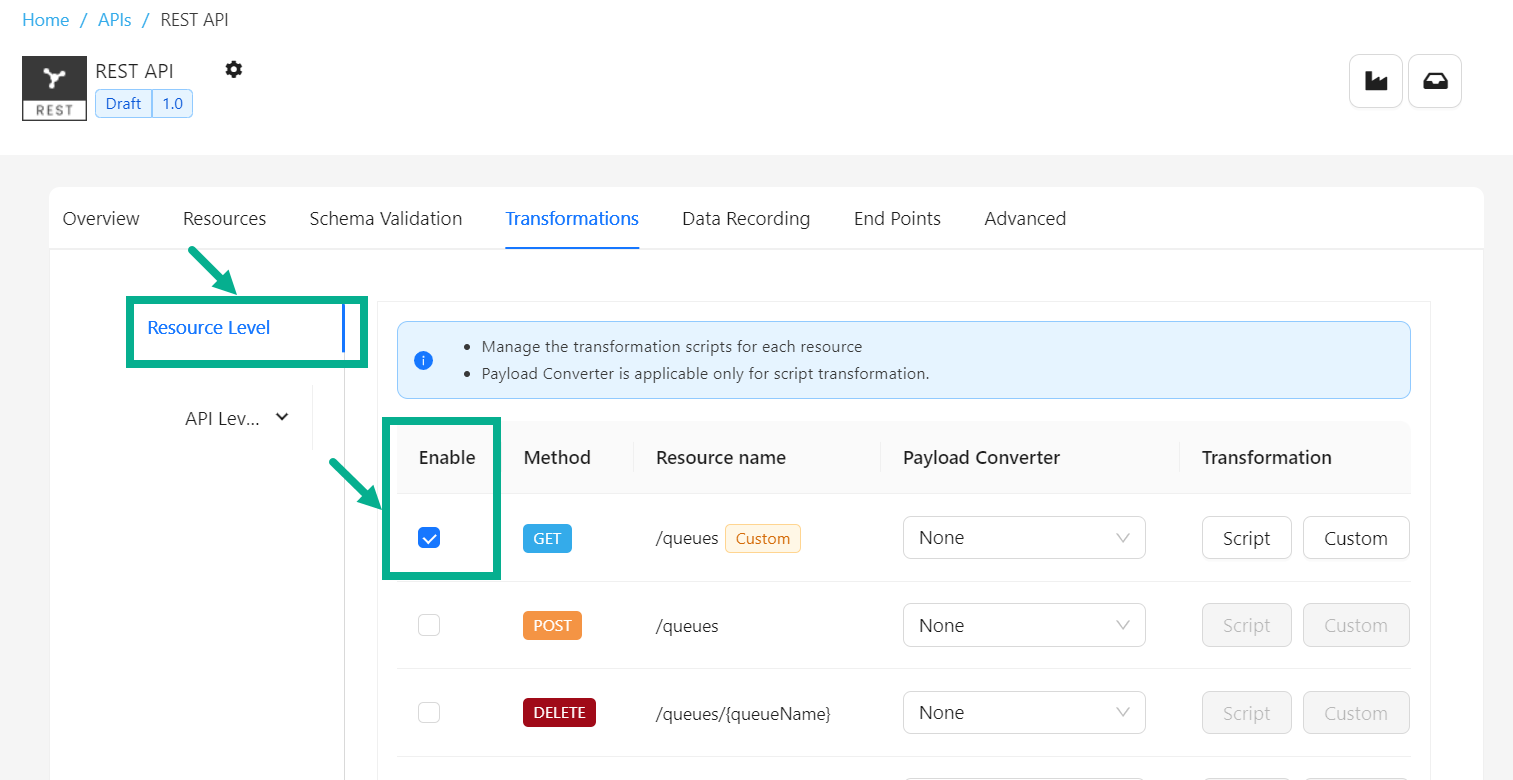The height and width of the screenshot is (780, 1513).
Task: Enable transformation for POST /queues
Action: 429,625
